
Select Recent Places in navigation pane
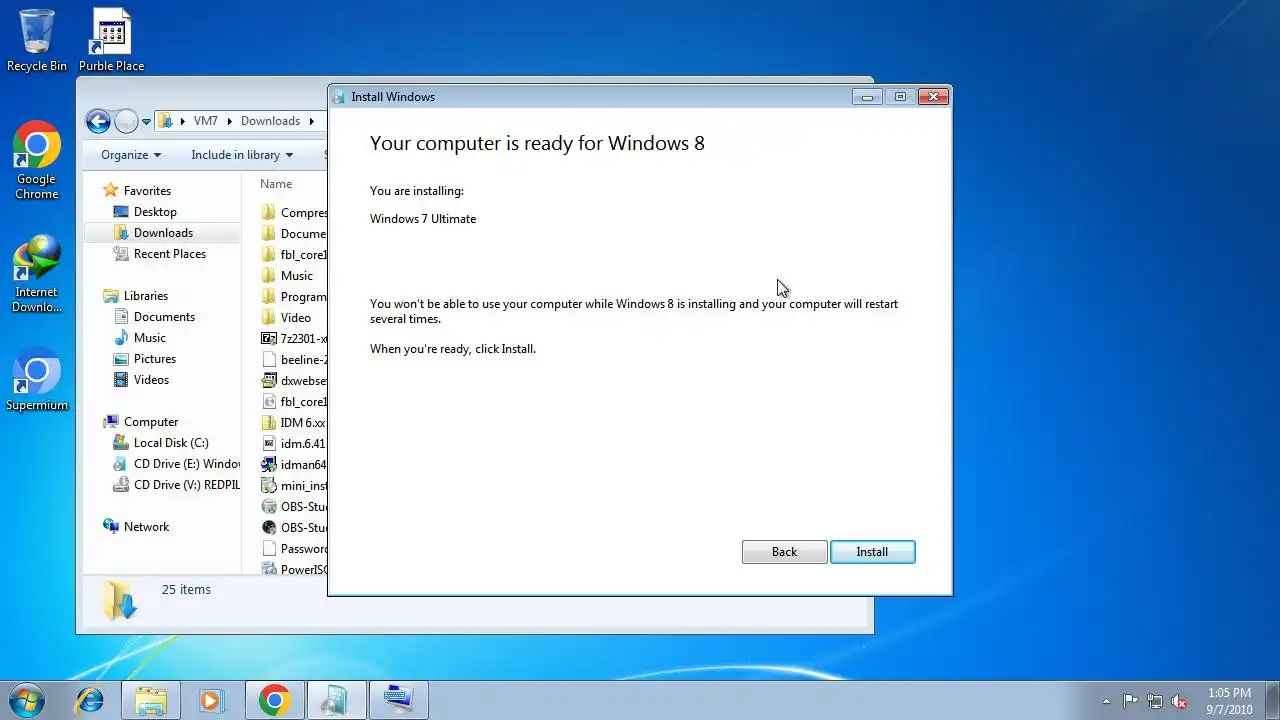click(170, 254)
